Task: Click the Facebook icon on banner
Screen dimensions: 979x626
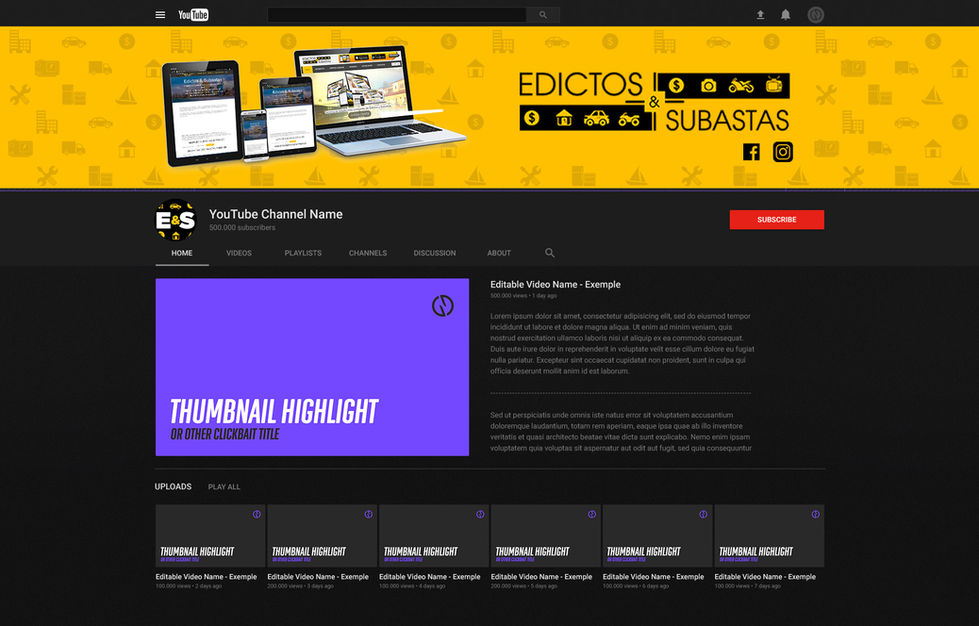Action: tap(751, 152)
